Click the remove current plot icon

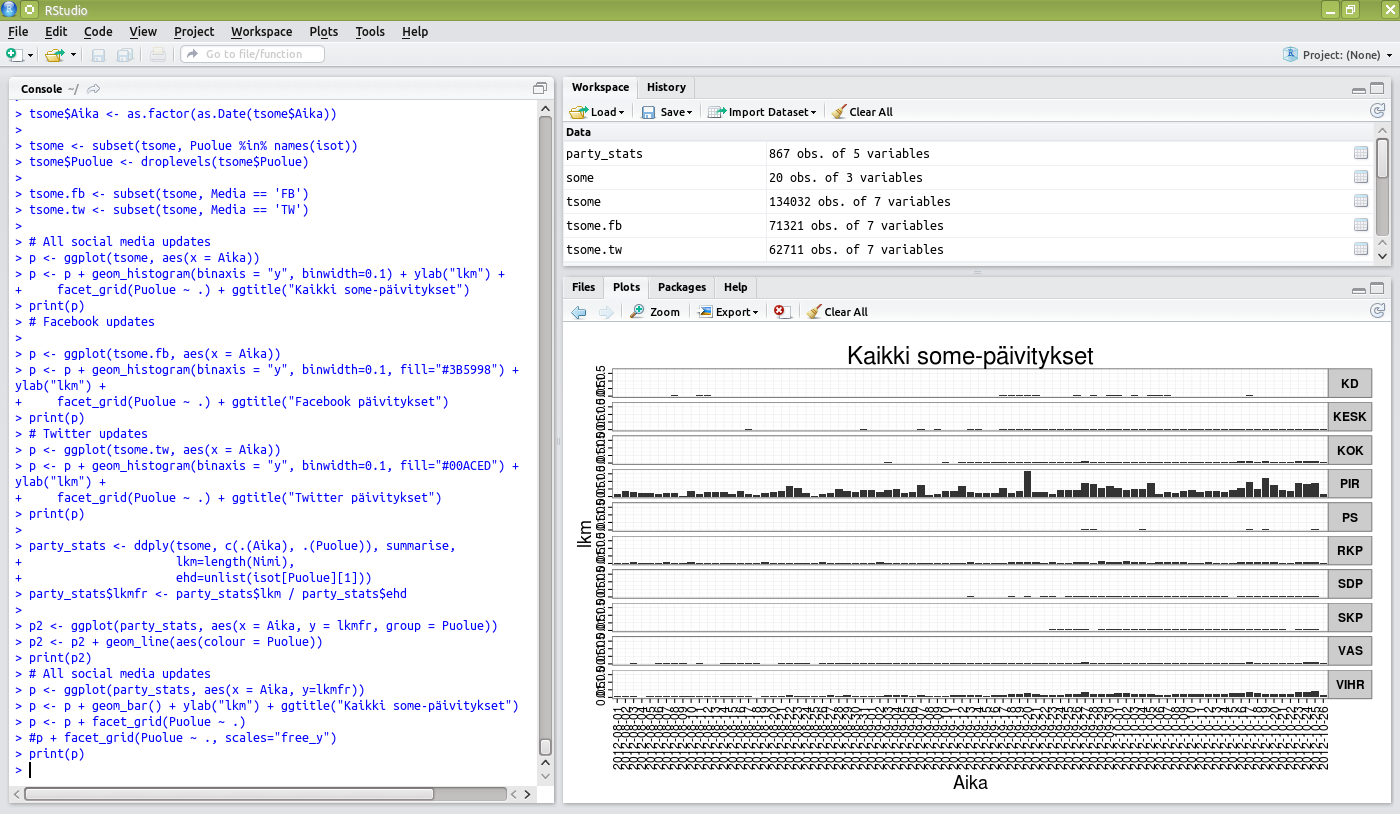(783, 312)
